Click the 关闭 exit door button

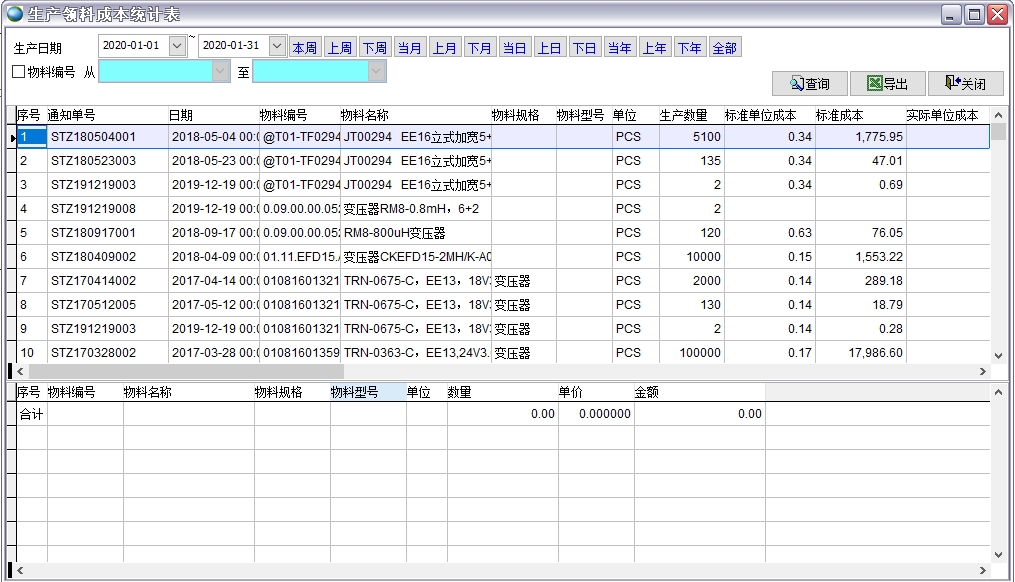click(x=965, y=84)
